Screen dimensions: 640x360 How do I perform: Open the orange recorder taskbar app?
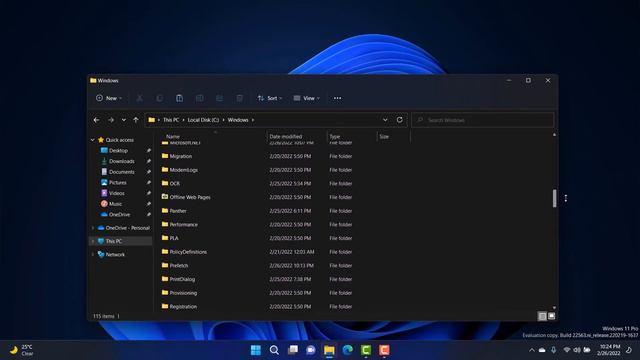click(384, 350)
